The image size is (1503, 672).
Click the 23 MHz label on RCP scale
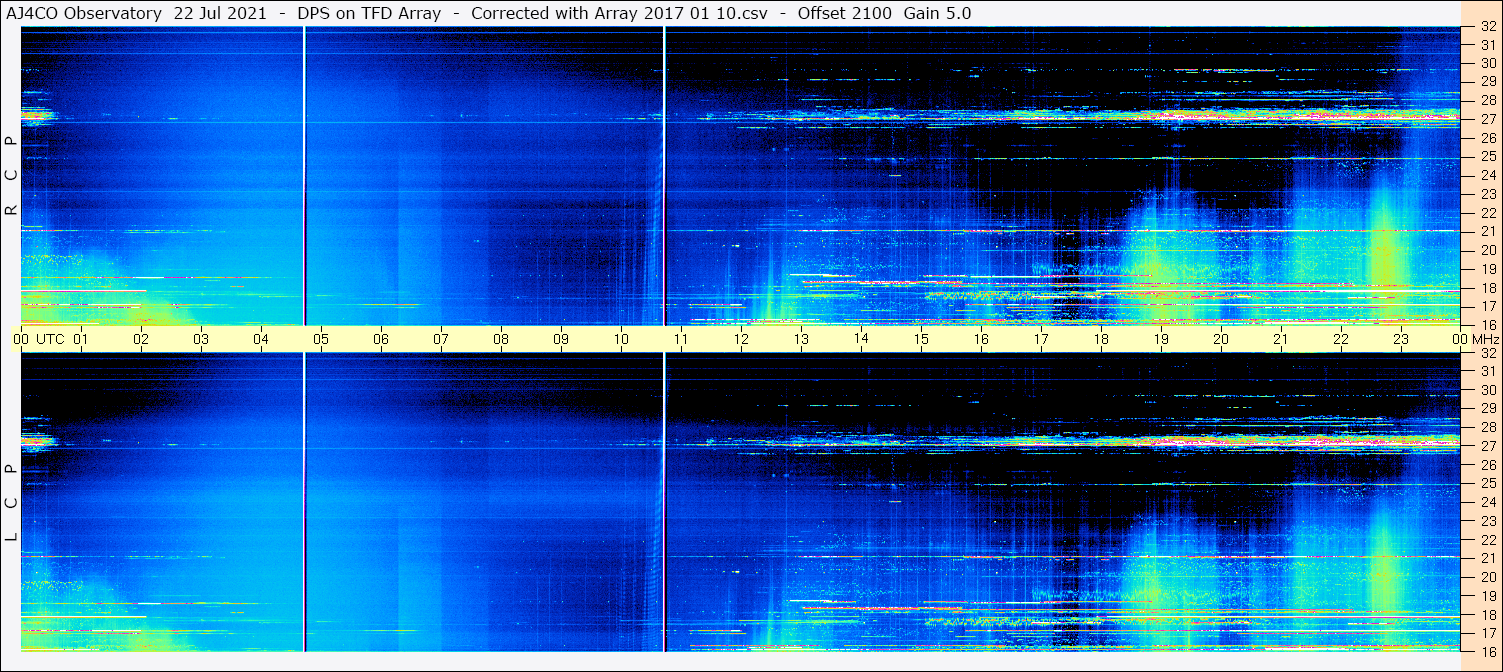click(1487, 194)
